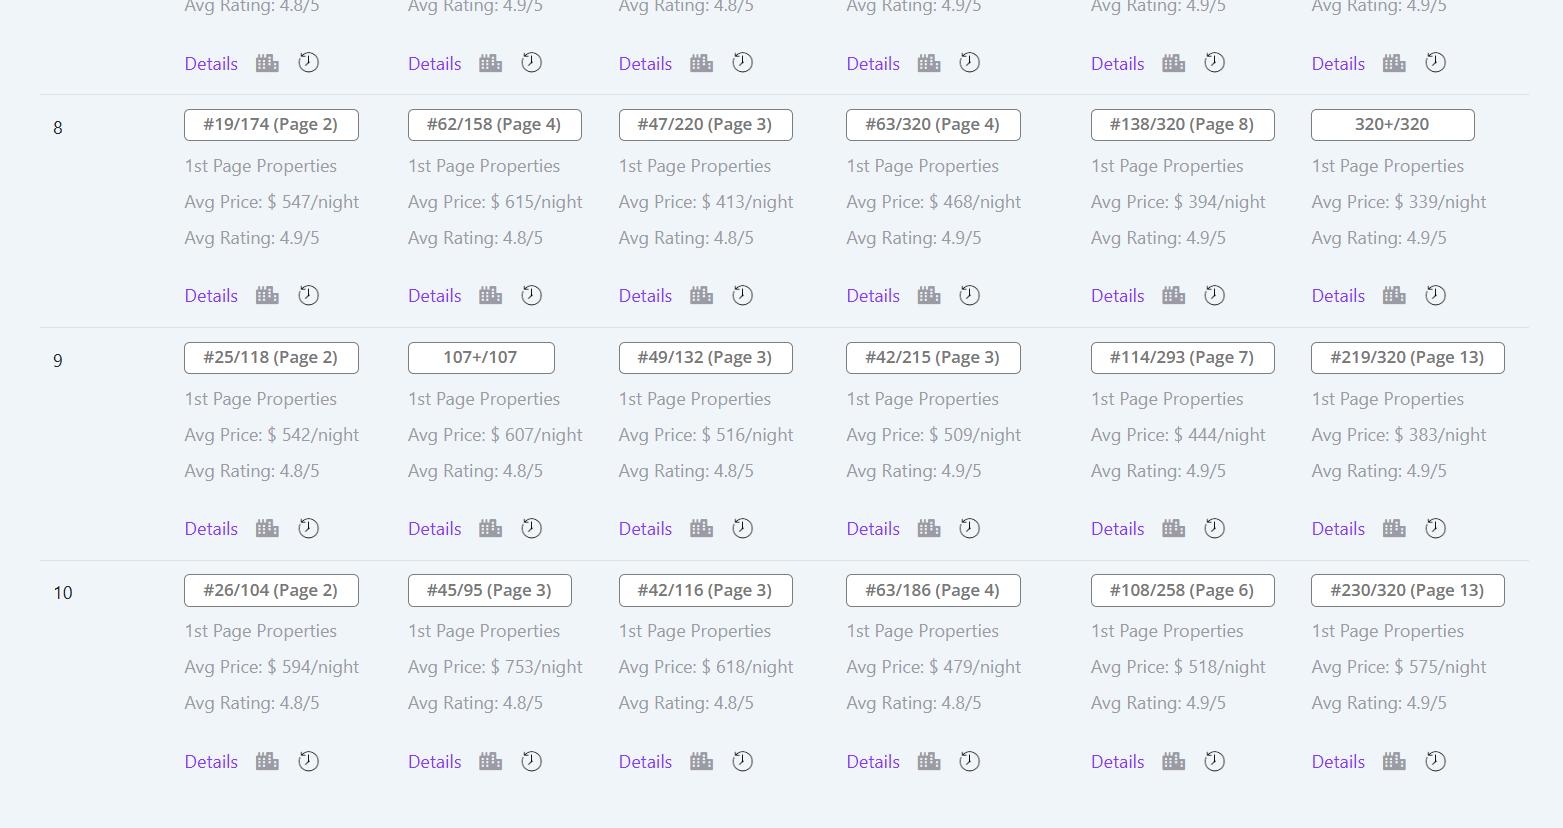Click the buildings icon for the #108/258 ranking
Image resolution: width=1563 pixels, height=828 pixels.
(x=1173, y=761)
